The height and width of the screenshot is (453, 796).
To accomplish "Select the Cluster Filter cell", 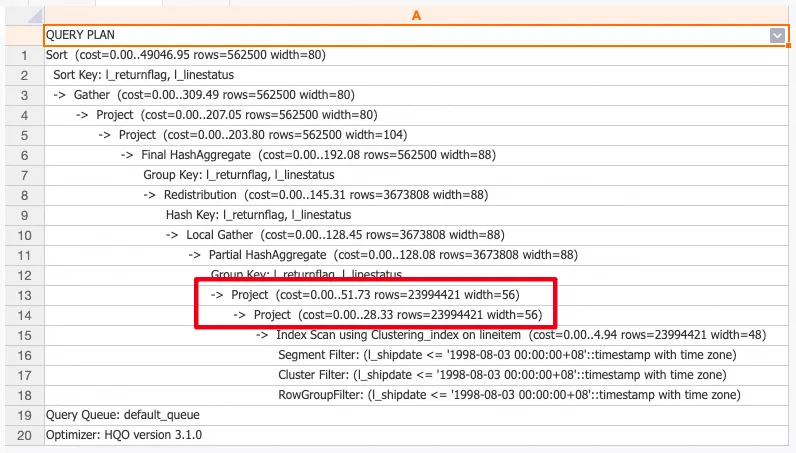I will pyautogui.click(x=416, y=375).
